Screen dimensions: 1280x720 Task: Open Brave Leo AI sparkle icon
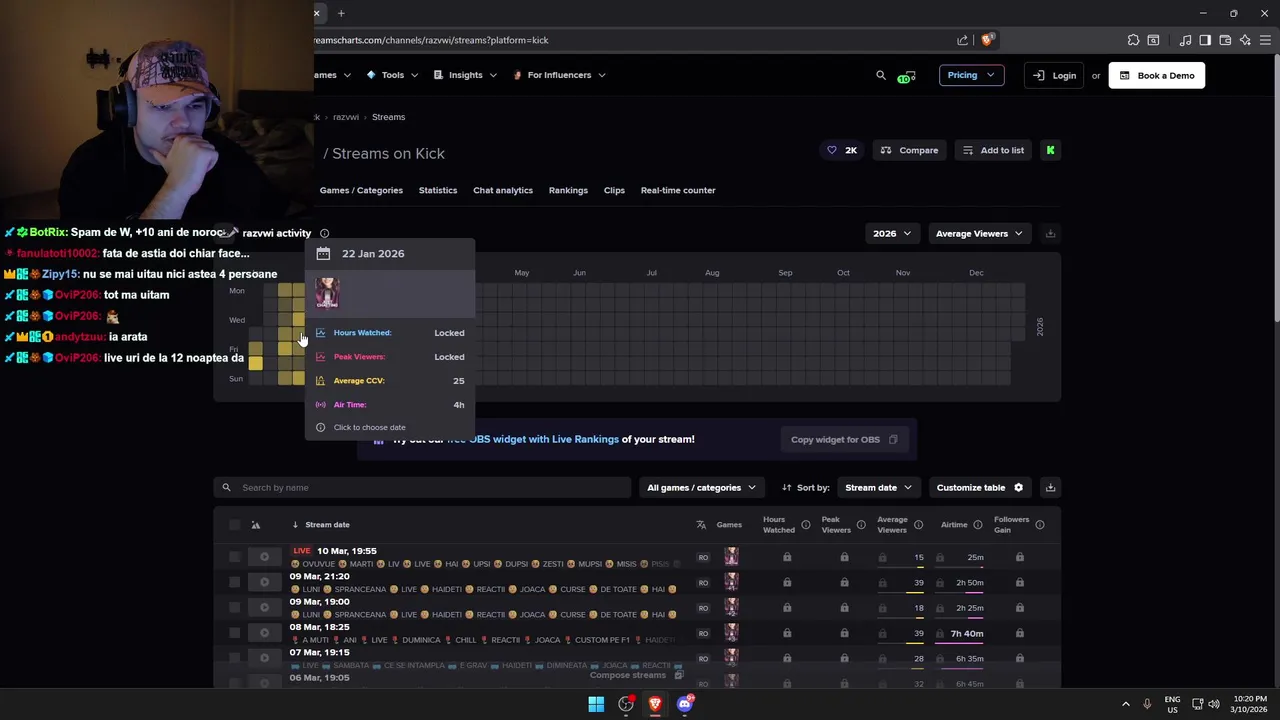tap(1245, 40)
